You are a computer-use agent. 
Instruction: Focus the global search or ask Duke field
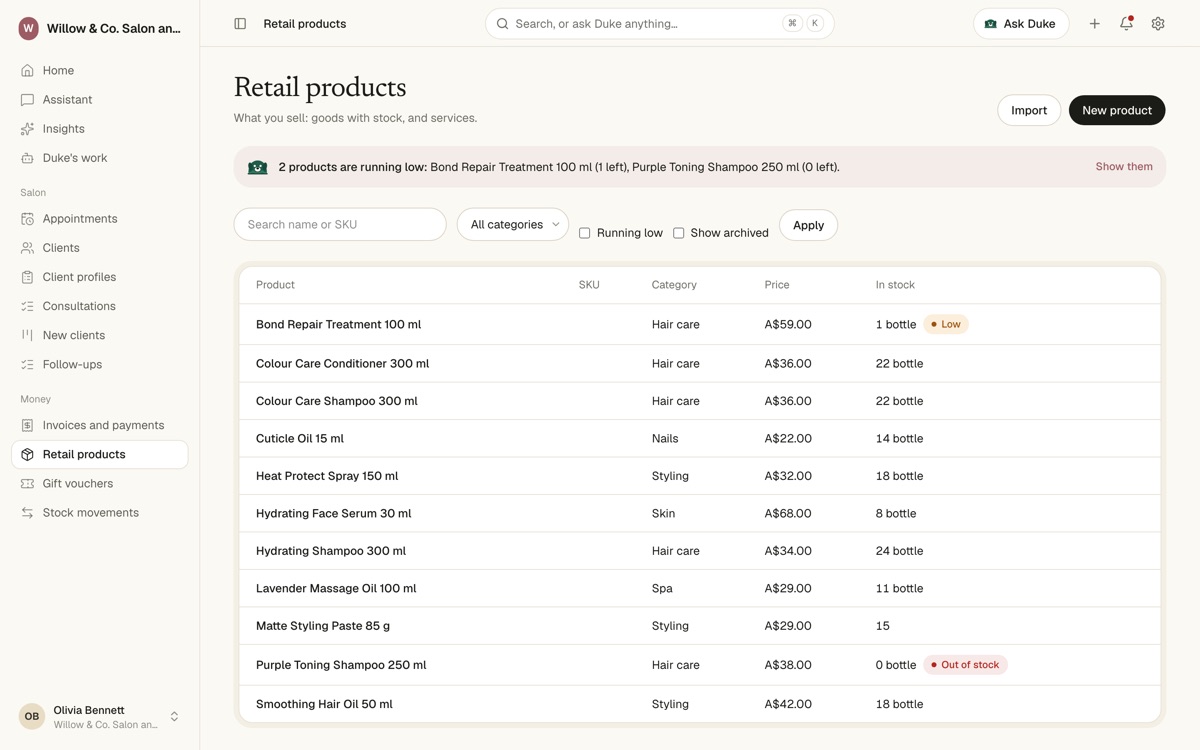click(660, 23)
